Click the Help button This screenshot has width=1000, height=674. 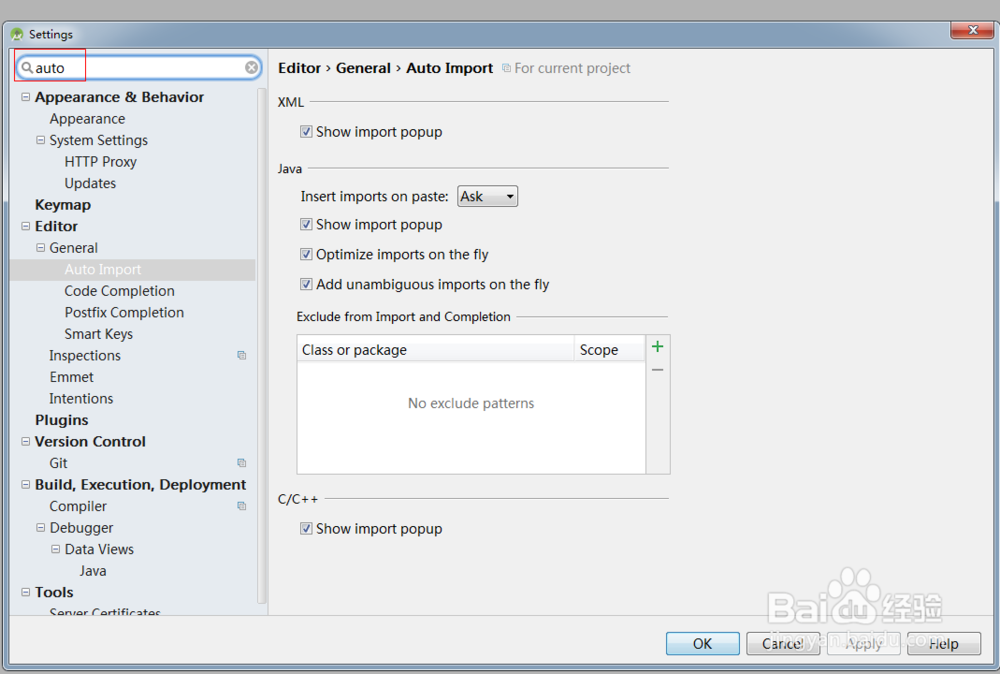(x=944, y=643)
